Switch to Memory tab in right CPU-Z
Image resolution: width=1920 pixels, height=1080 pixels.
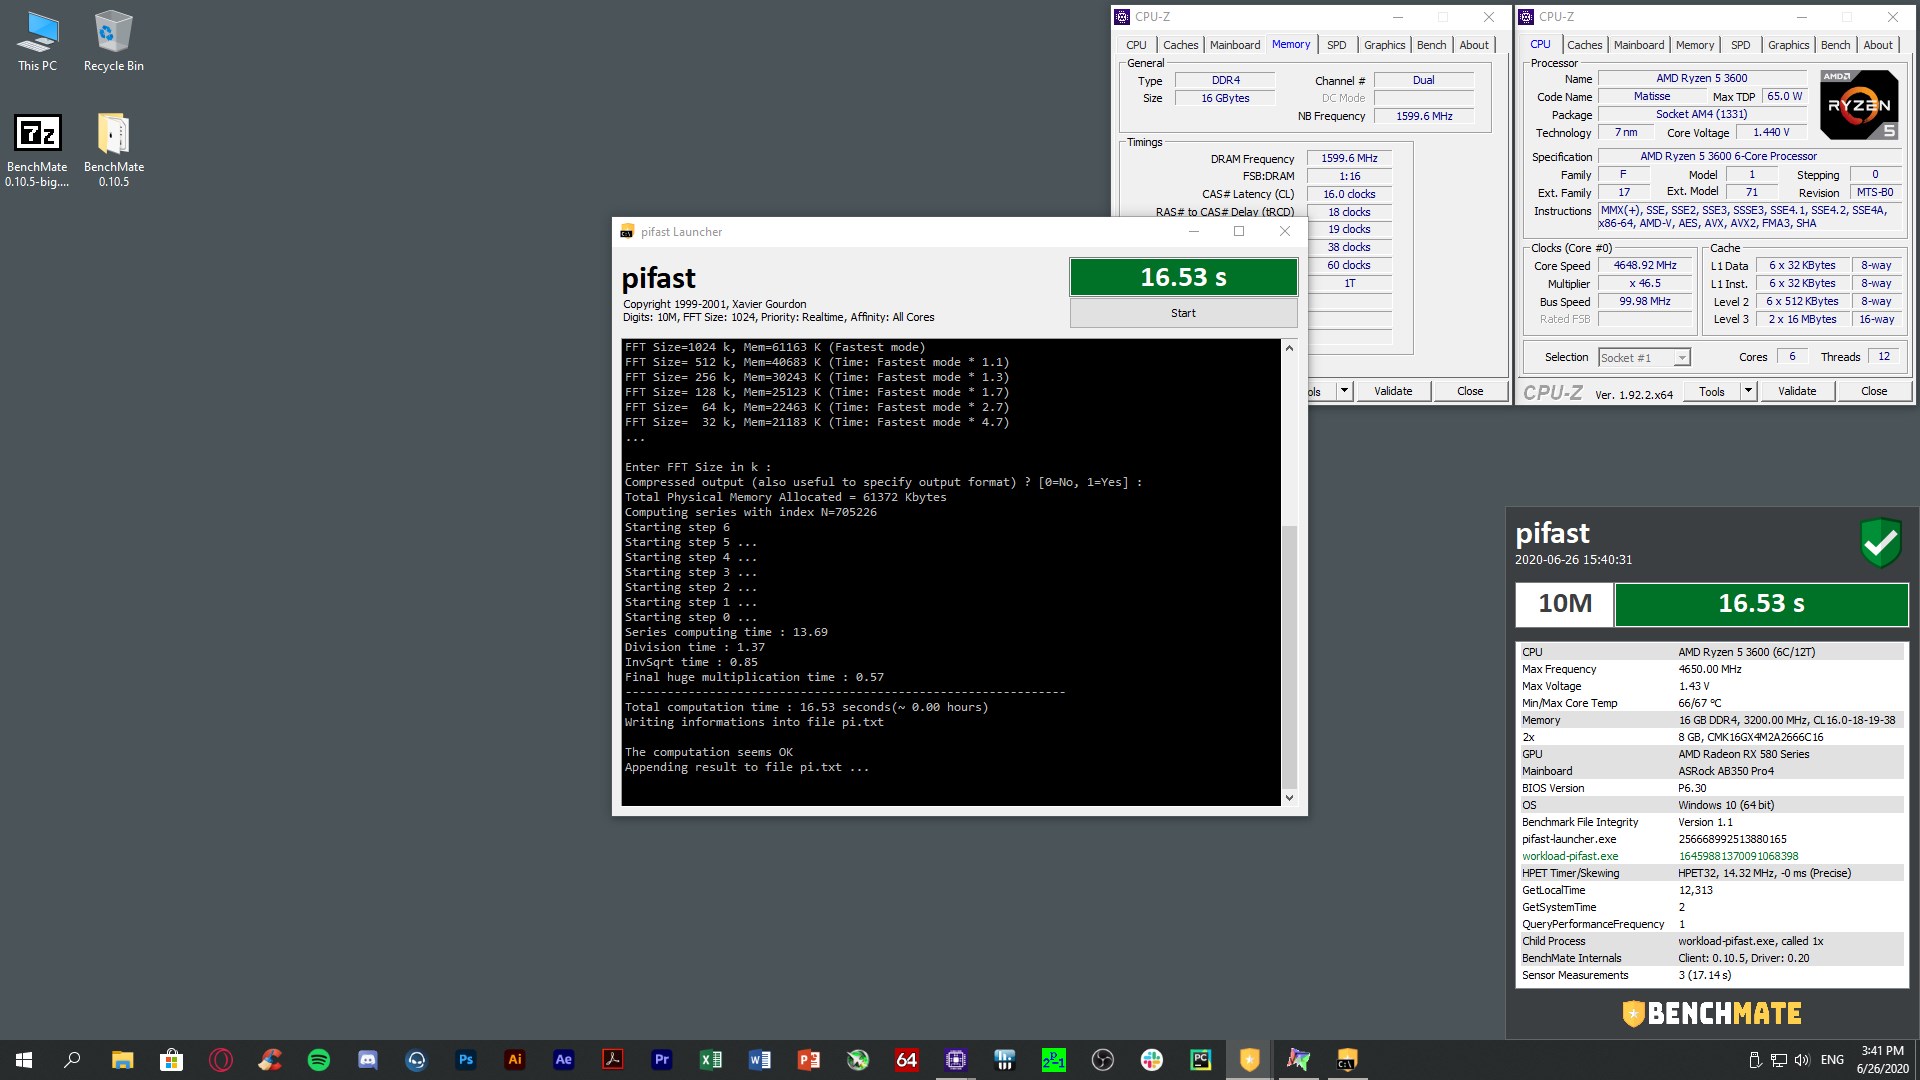(x=1695, y=45)
